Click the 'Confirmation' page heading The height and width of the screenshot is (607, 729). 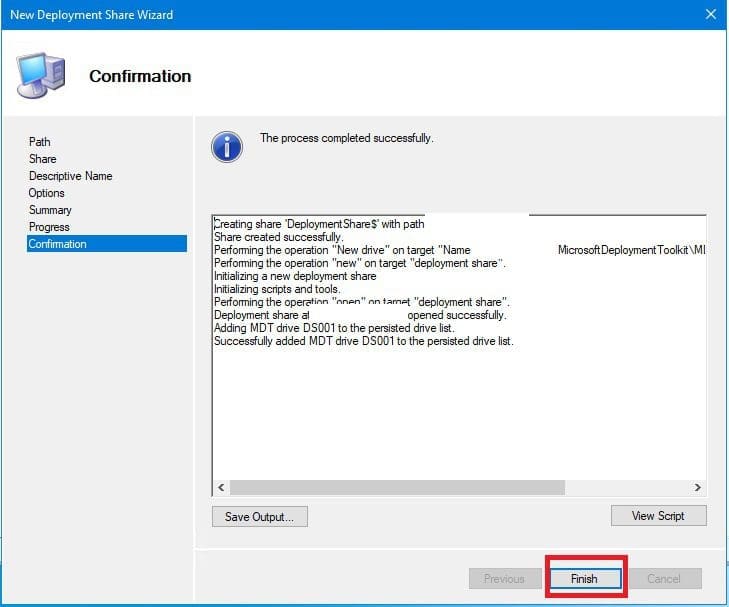click(x=140, y=76)
